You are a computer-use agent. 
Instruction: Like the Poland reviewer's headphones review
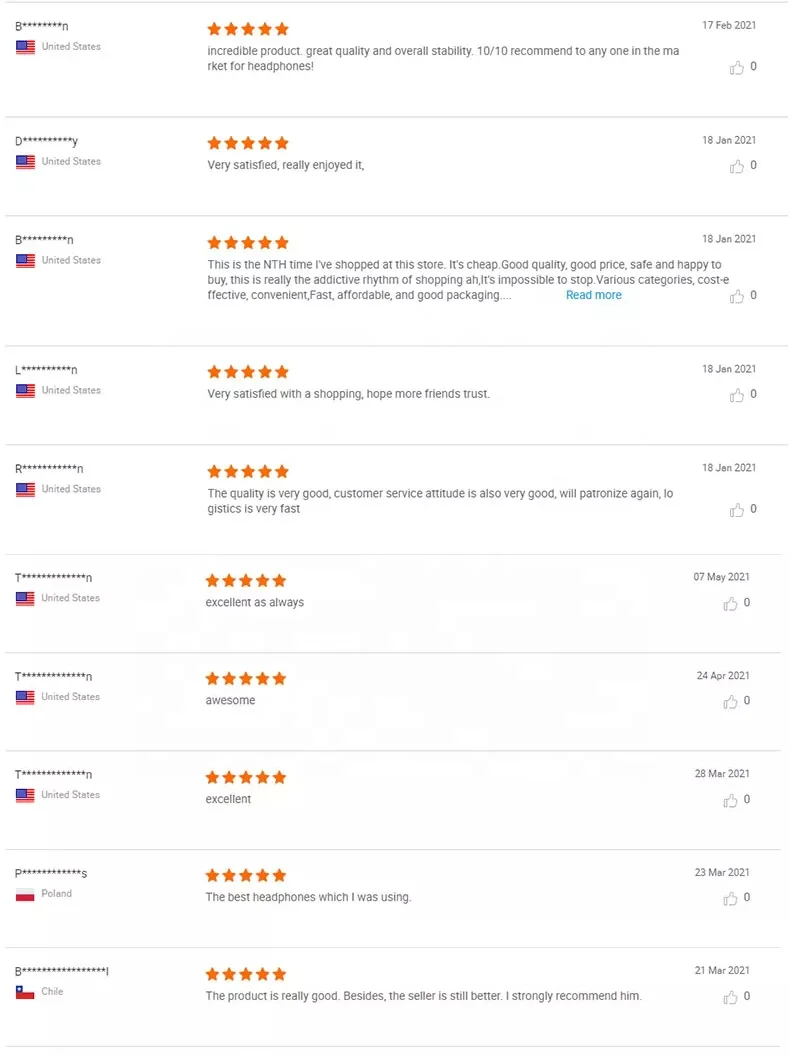pos(731,899)
